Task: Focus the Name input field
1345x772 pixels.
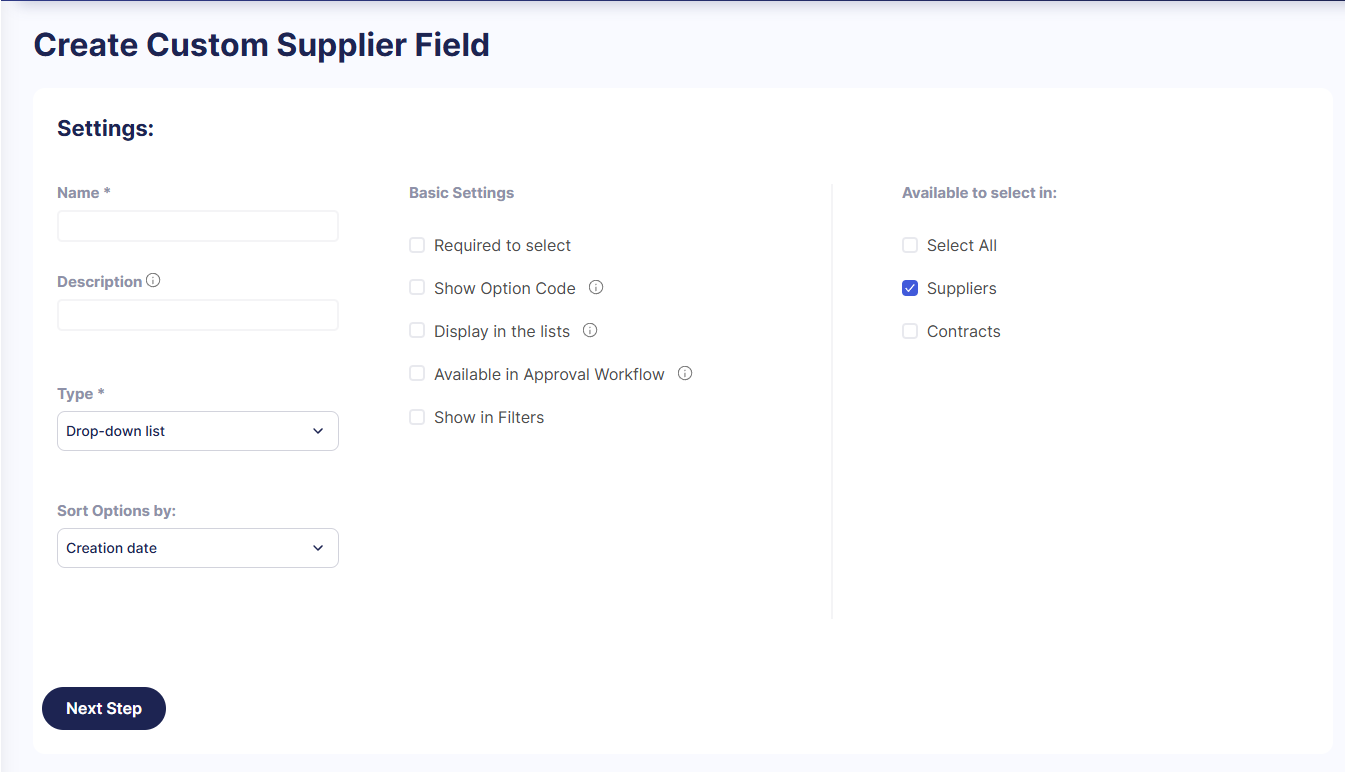Action: 198,226
